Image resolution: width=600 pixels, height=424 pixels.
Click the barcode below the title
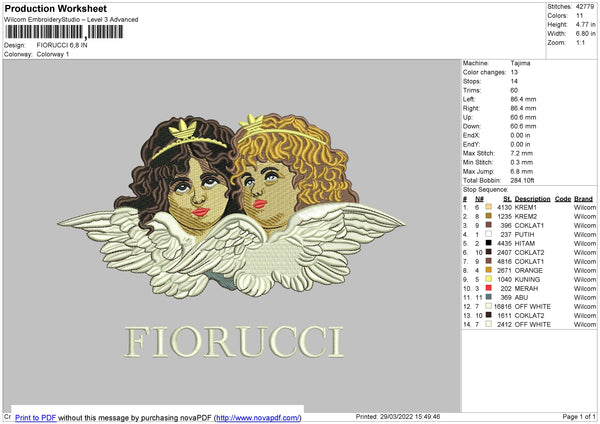coord(64,32)
